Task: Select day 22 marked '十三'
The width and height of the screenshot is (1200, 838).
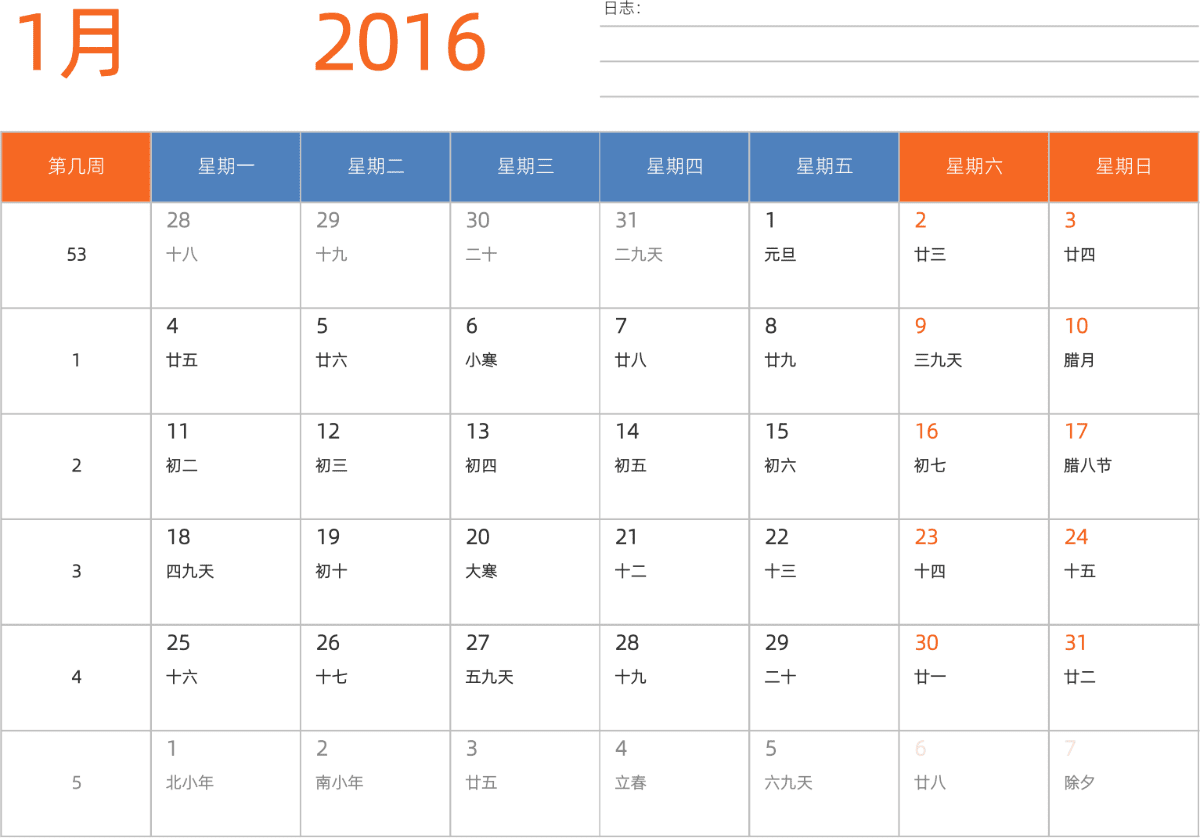Action: coord(824,572)
